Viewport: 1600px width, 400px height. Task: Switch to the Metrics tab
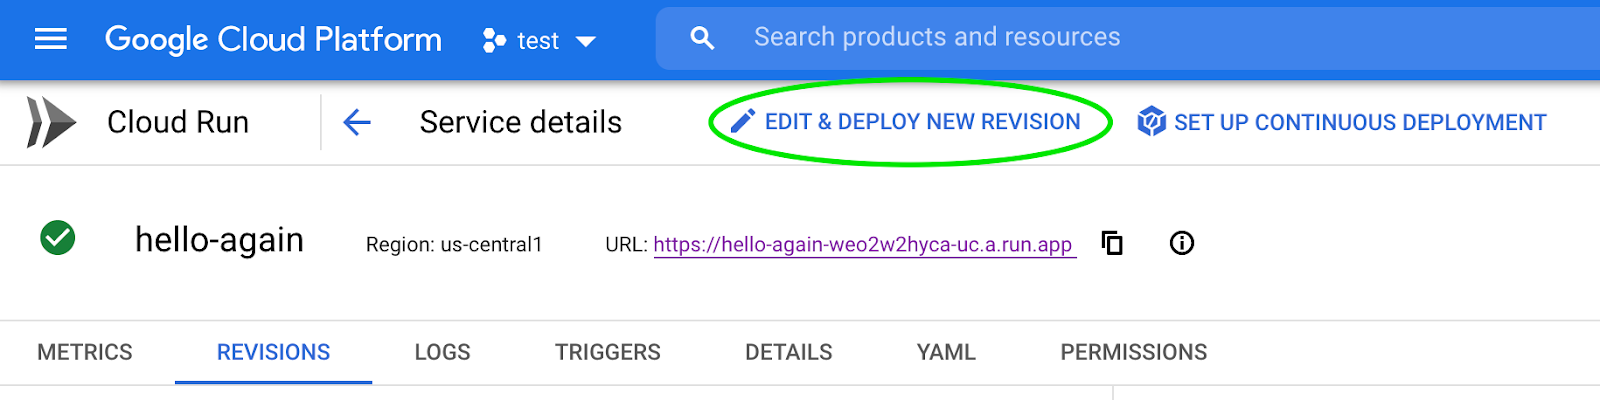[85, 352]
